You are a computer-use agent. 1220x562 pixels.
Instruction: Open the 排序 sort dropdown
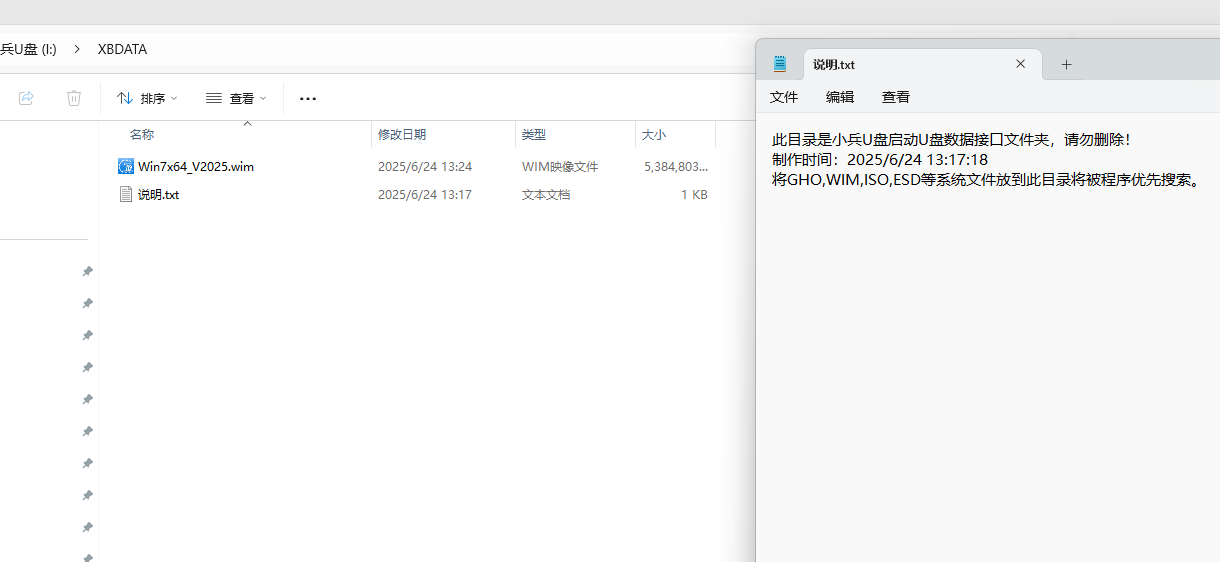tap(147, 98)
